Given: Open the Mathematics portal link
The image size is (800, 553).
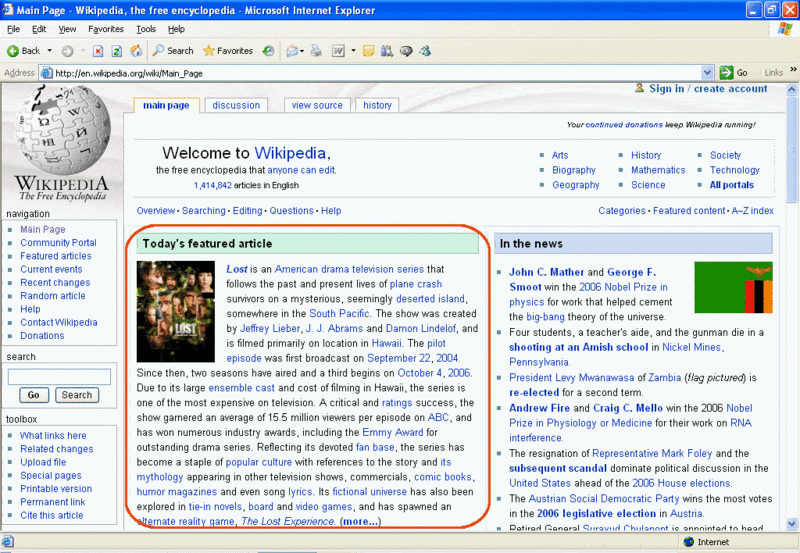Looking at the screenshot, I should pyautogui.click(x=658, y=170).
